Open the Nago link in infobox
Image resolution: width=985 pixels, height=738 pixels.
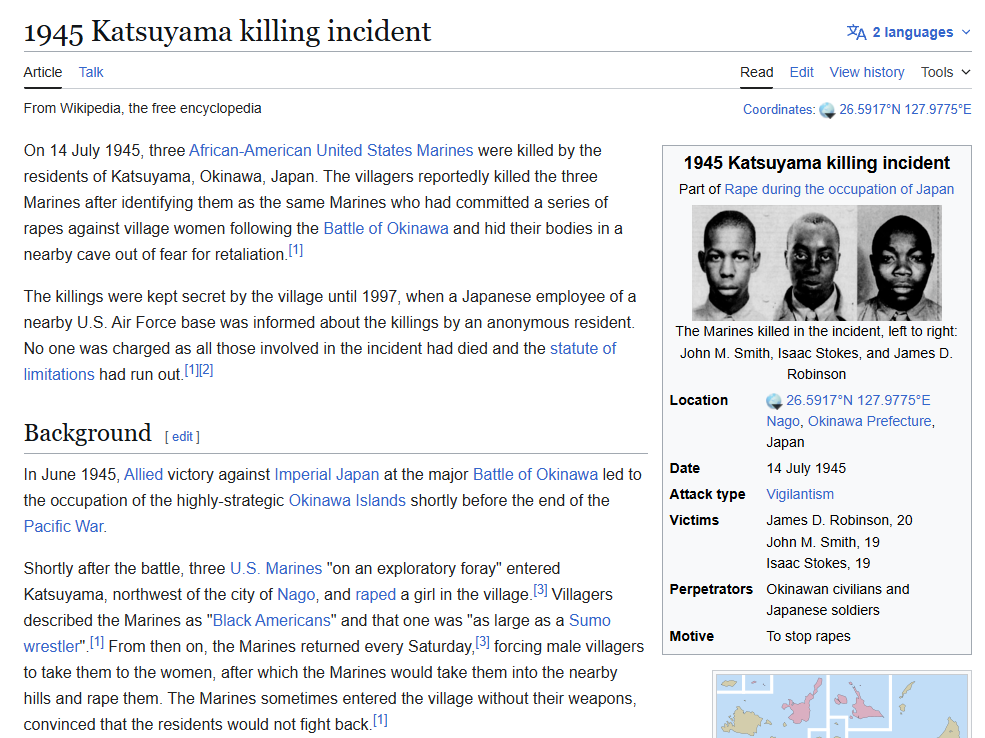[783, 421]
